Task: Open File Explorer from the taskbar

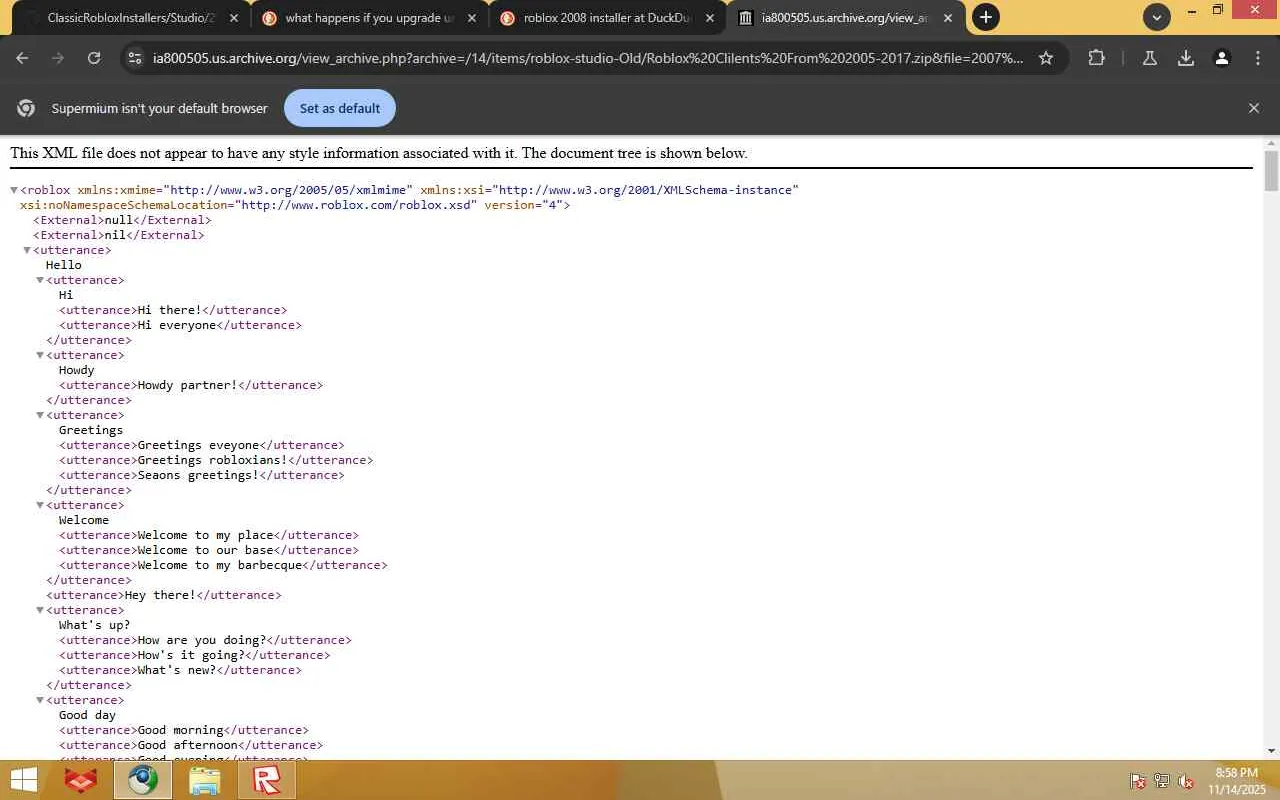Action: (x=205, y=780)
